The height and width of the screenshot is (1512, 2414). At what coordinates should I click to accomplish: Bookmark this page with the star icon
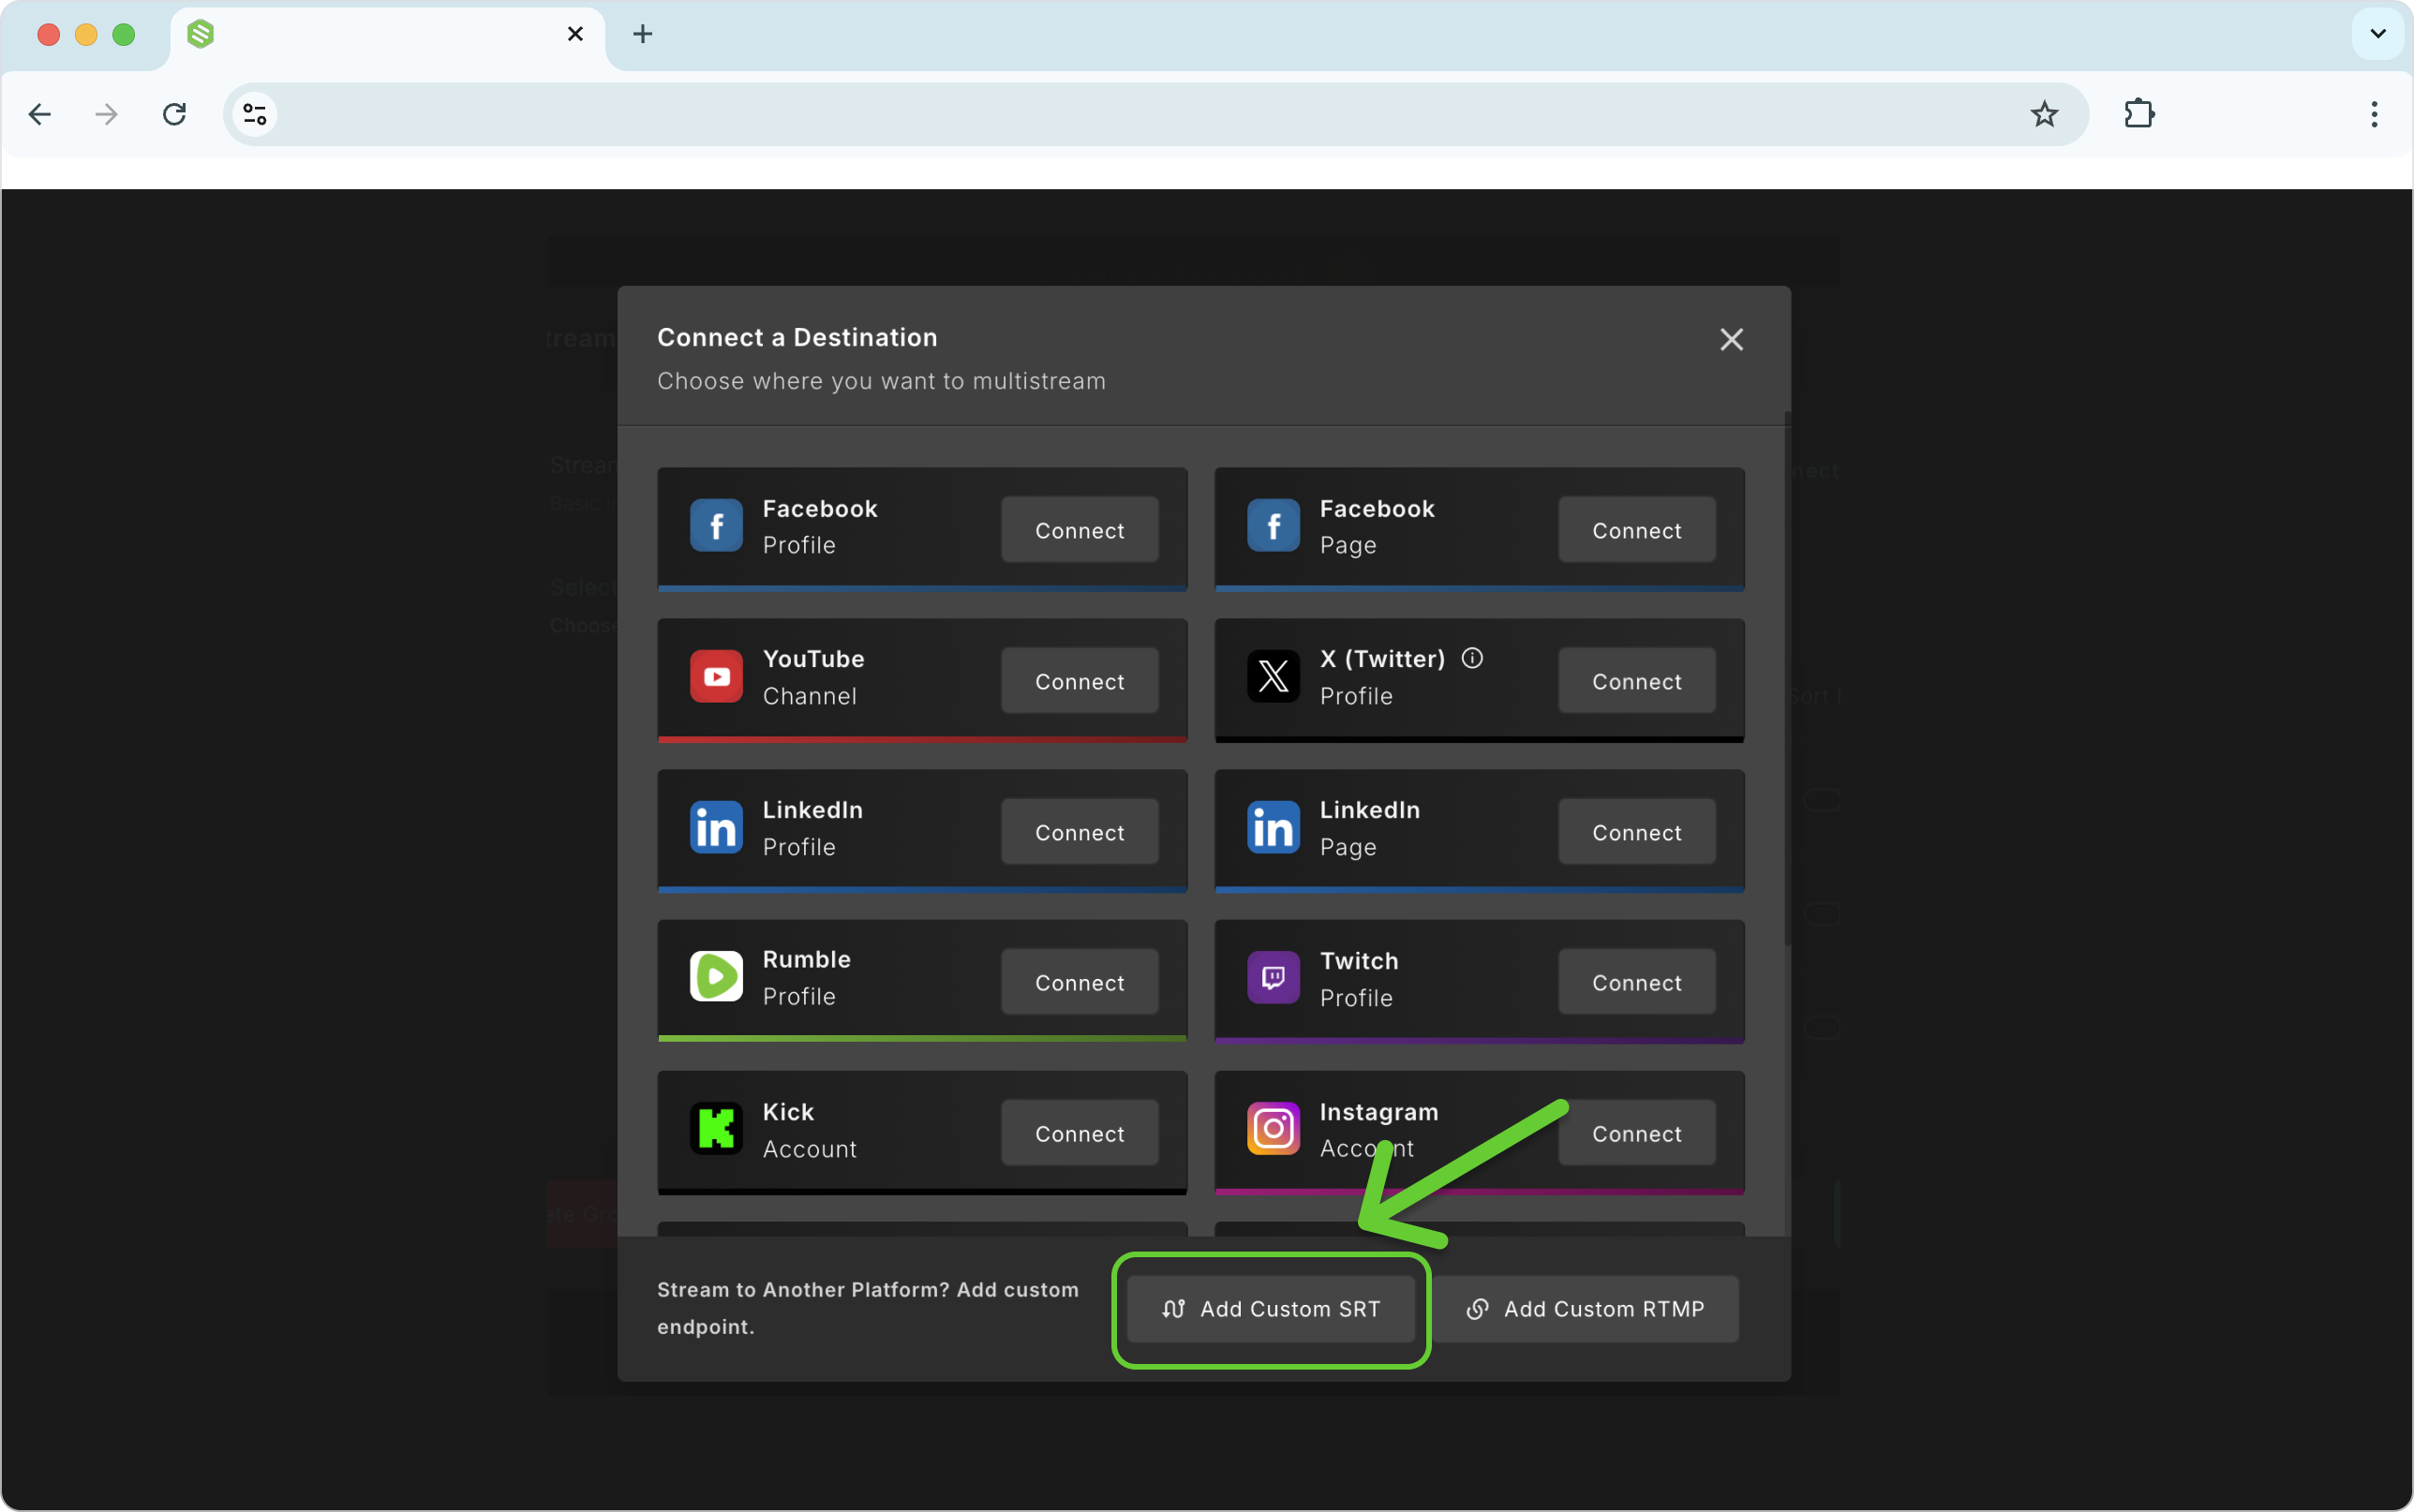tap(2044, 115)
